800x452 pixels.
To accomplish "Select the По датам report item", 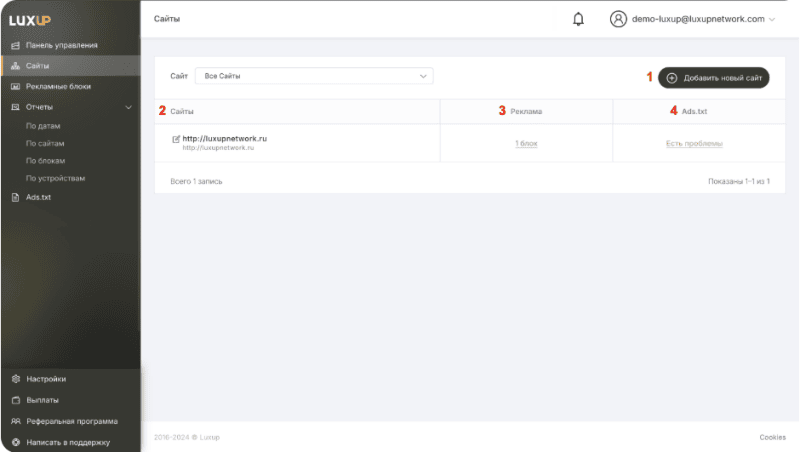I will tap(45, 126).
